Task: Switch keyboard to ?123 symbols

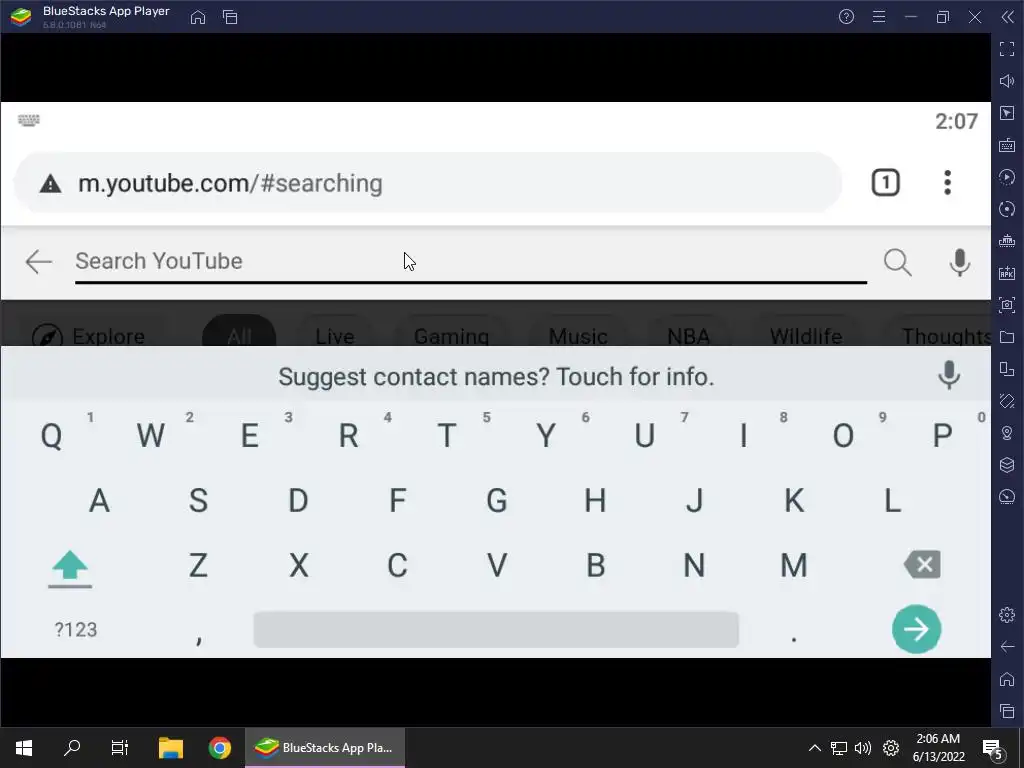Action: 76,630
